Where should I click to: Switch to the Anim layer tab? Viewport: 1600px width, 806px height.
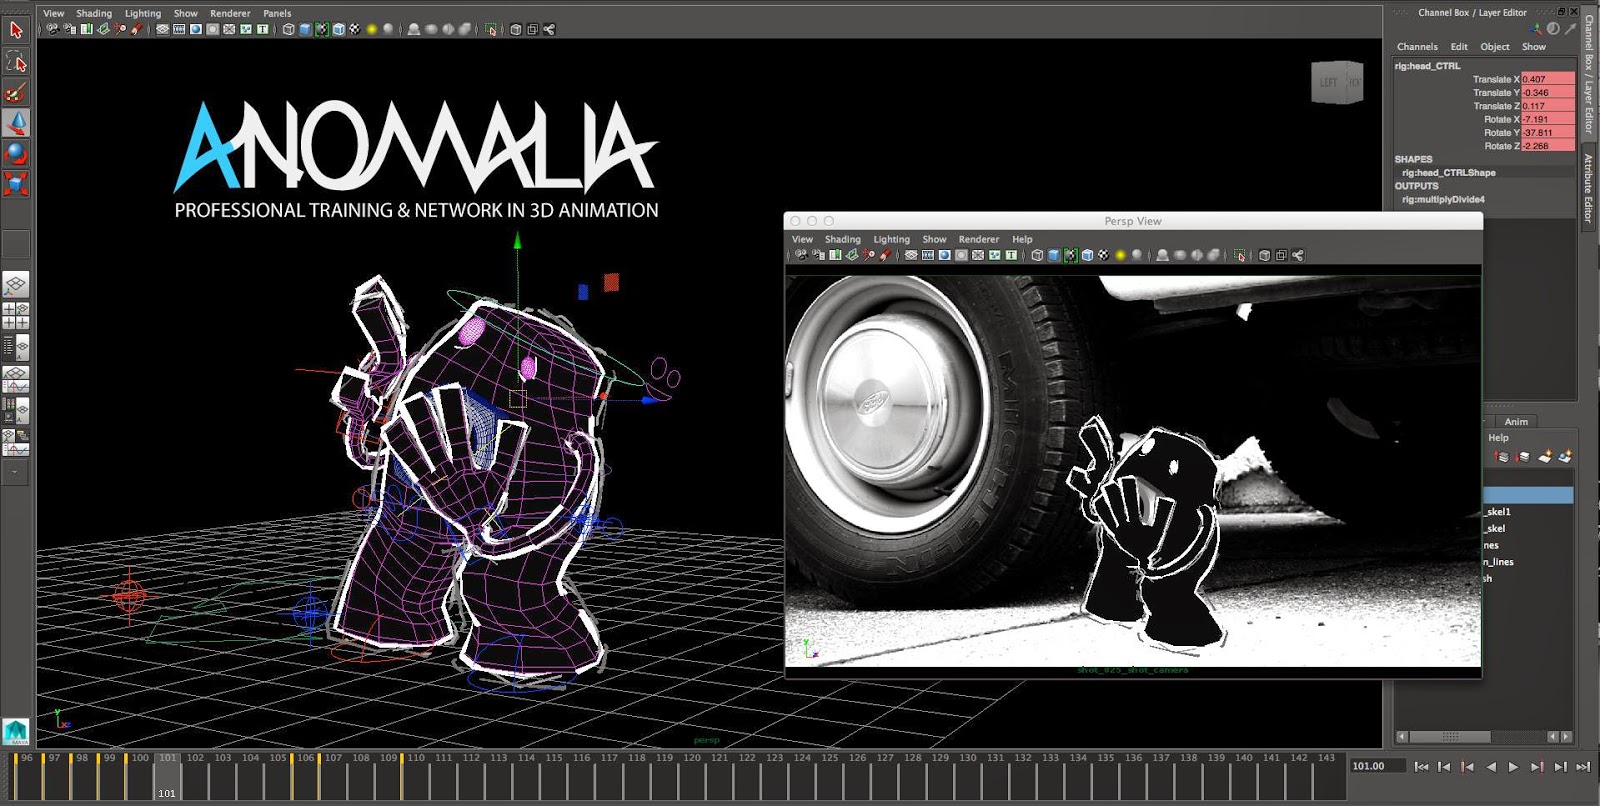(x=1516, y=422)
